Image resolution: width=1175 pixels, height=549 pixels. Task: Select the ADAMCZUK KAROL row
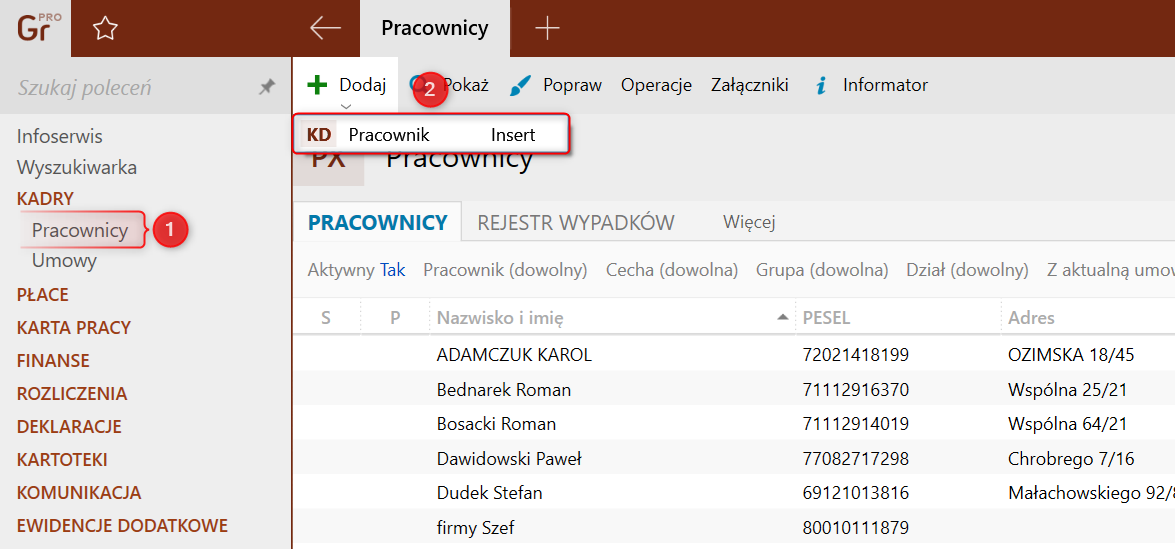pyautogui.click(x=734, y=355)
